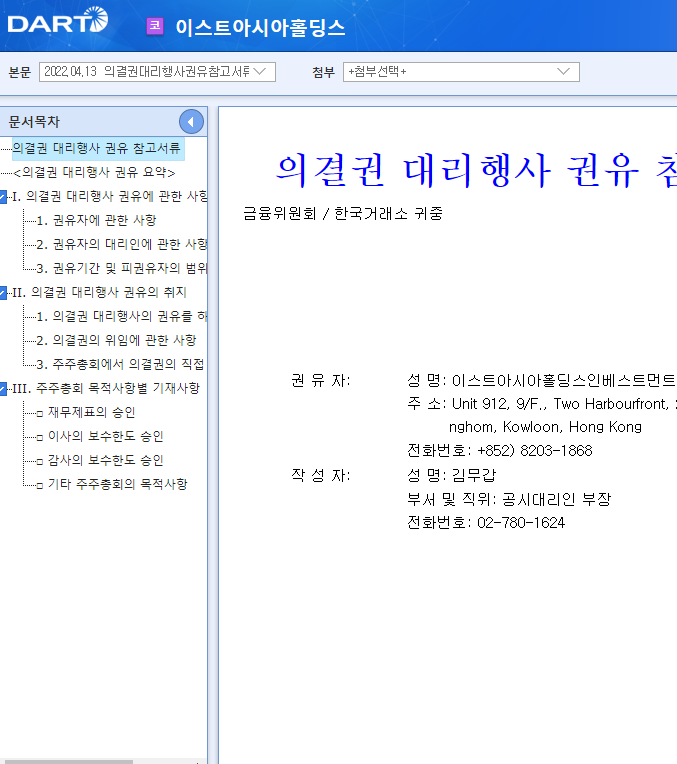This screenshot has width=677, height=764.
Task: Click the phone number +852) 8203-1868
Action: [x=535, y=451]
